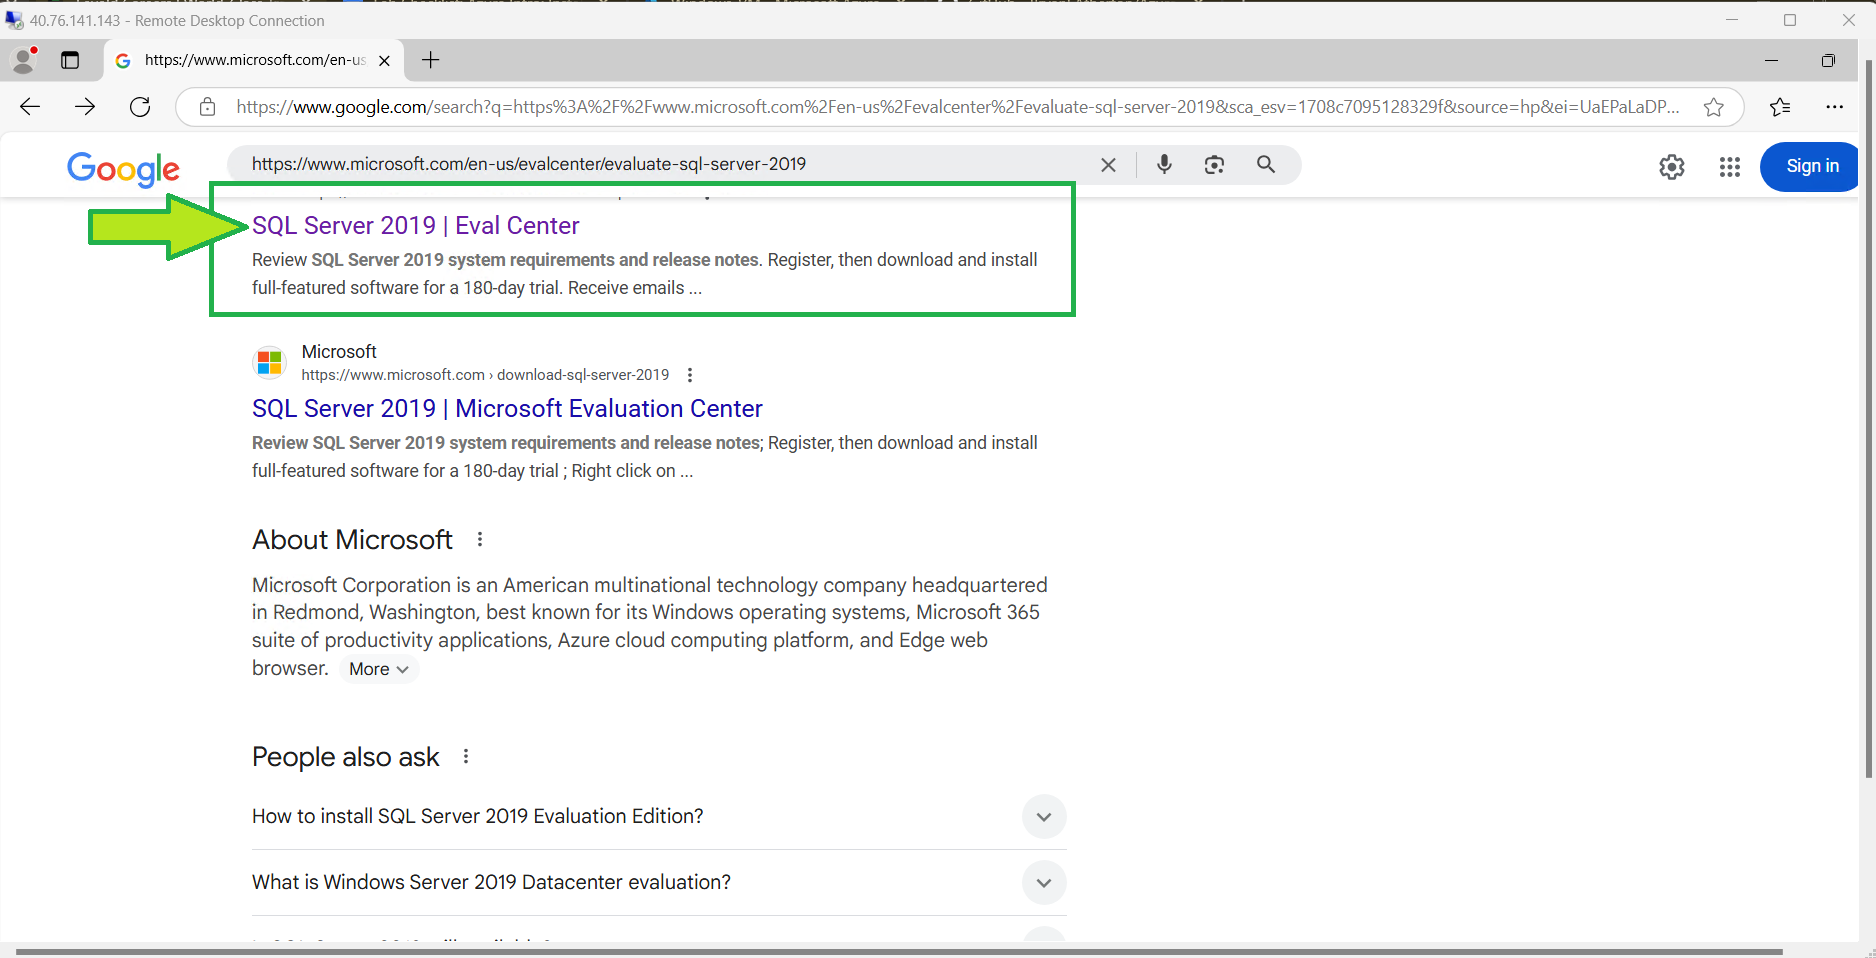Sign in to Google account
This screenshot has width=1876, height=958.
pos(1812,166)
